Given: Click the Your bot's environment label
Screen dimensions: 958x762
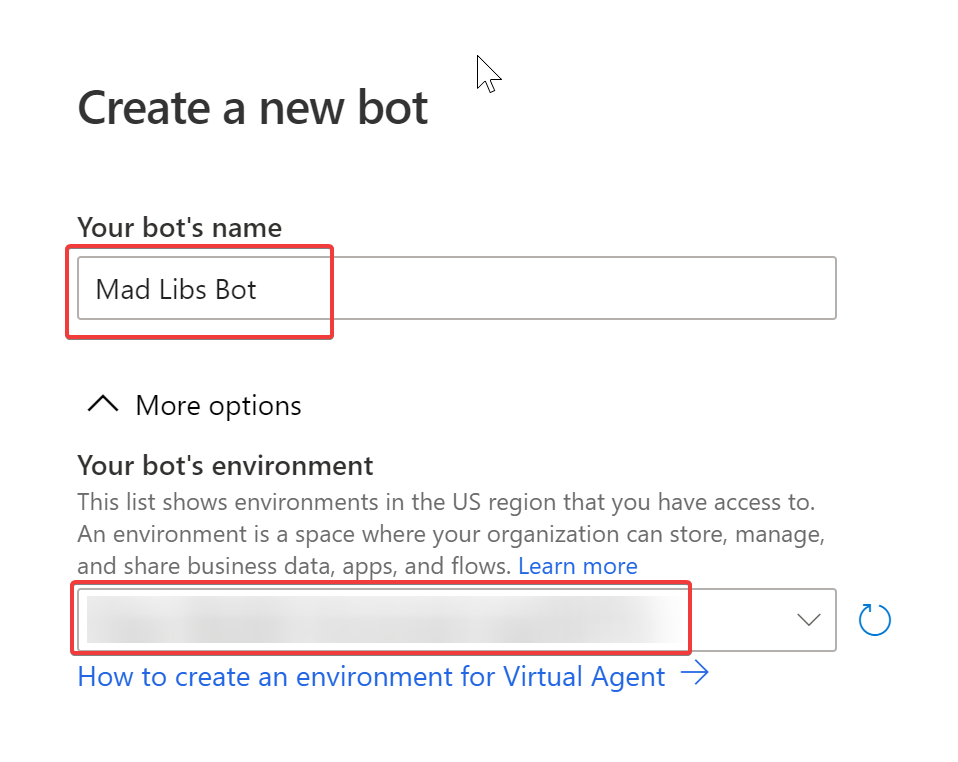Looking at the screenshot, I should pos(225,465).
